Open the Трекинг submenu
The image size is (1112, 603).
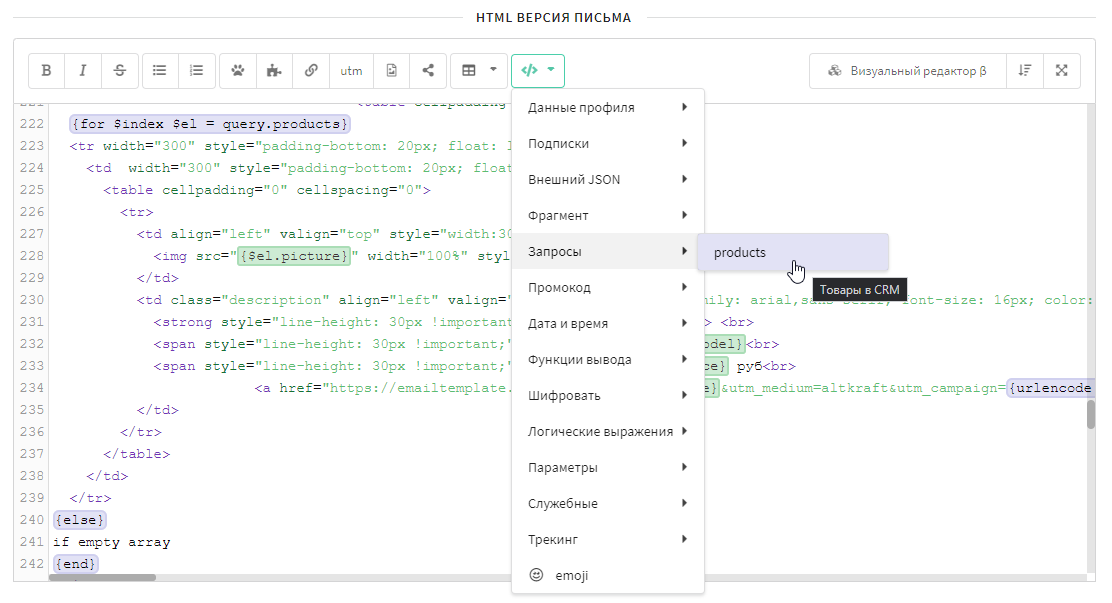[x=608, y=540]
